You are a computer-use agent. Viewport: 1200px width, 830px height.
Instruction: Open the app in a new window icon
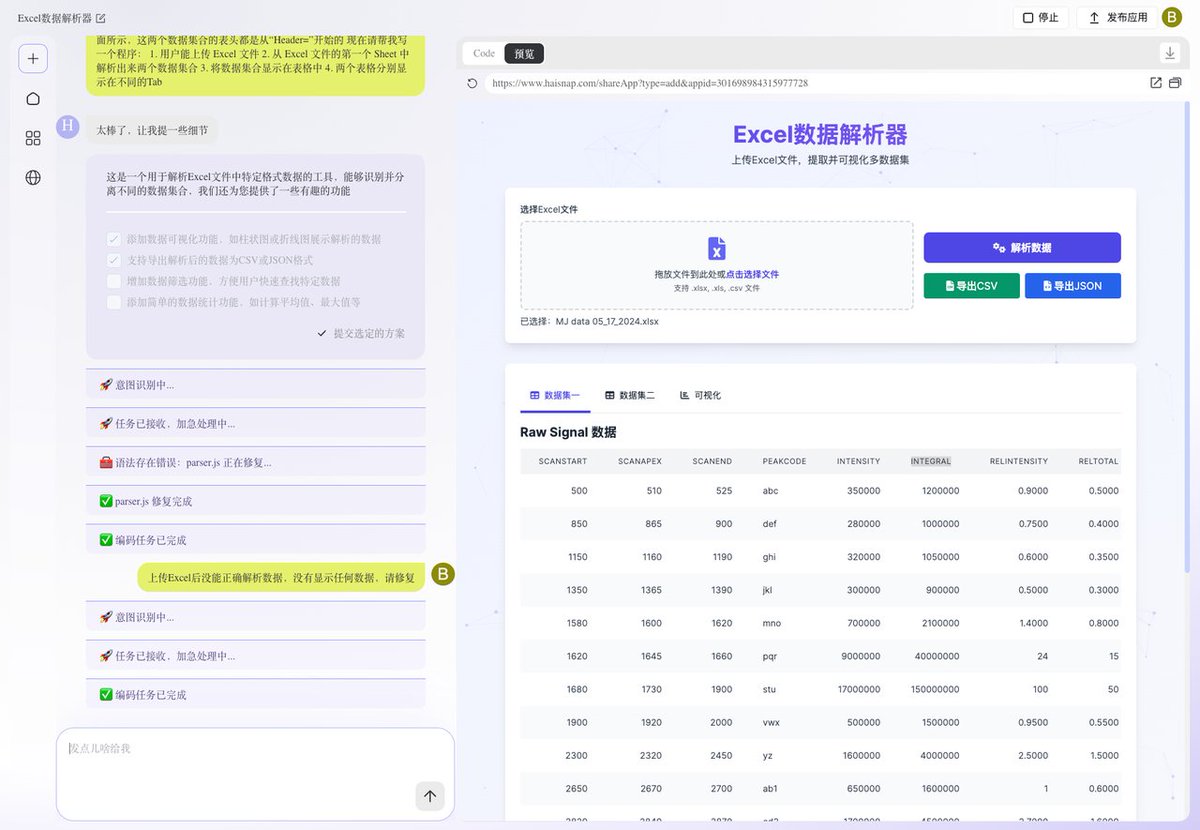(1156, 83)
